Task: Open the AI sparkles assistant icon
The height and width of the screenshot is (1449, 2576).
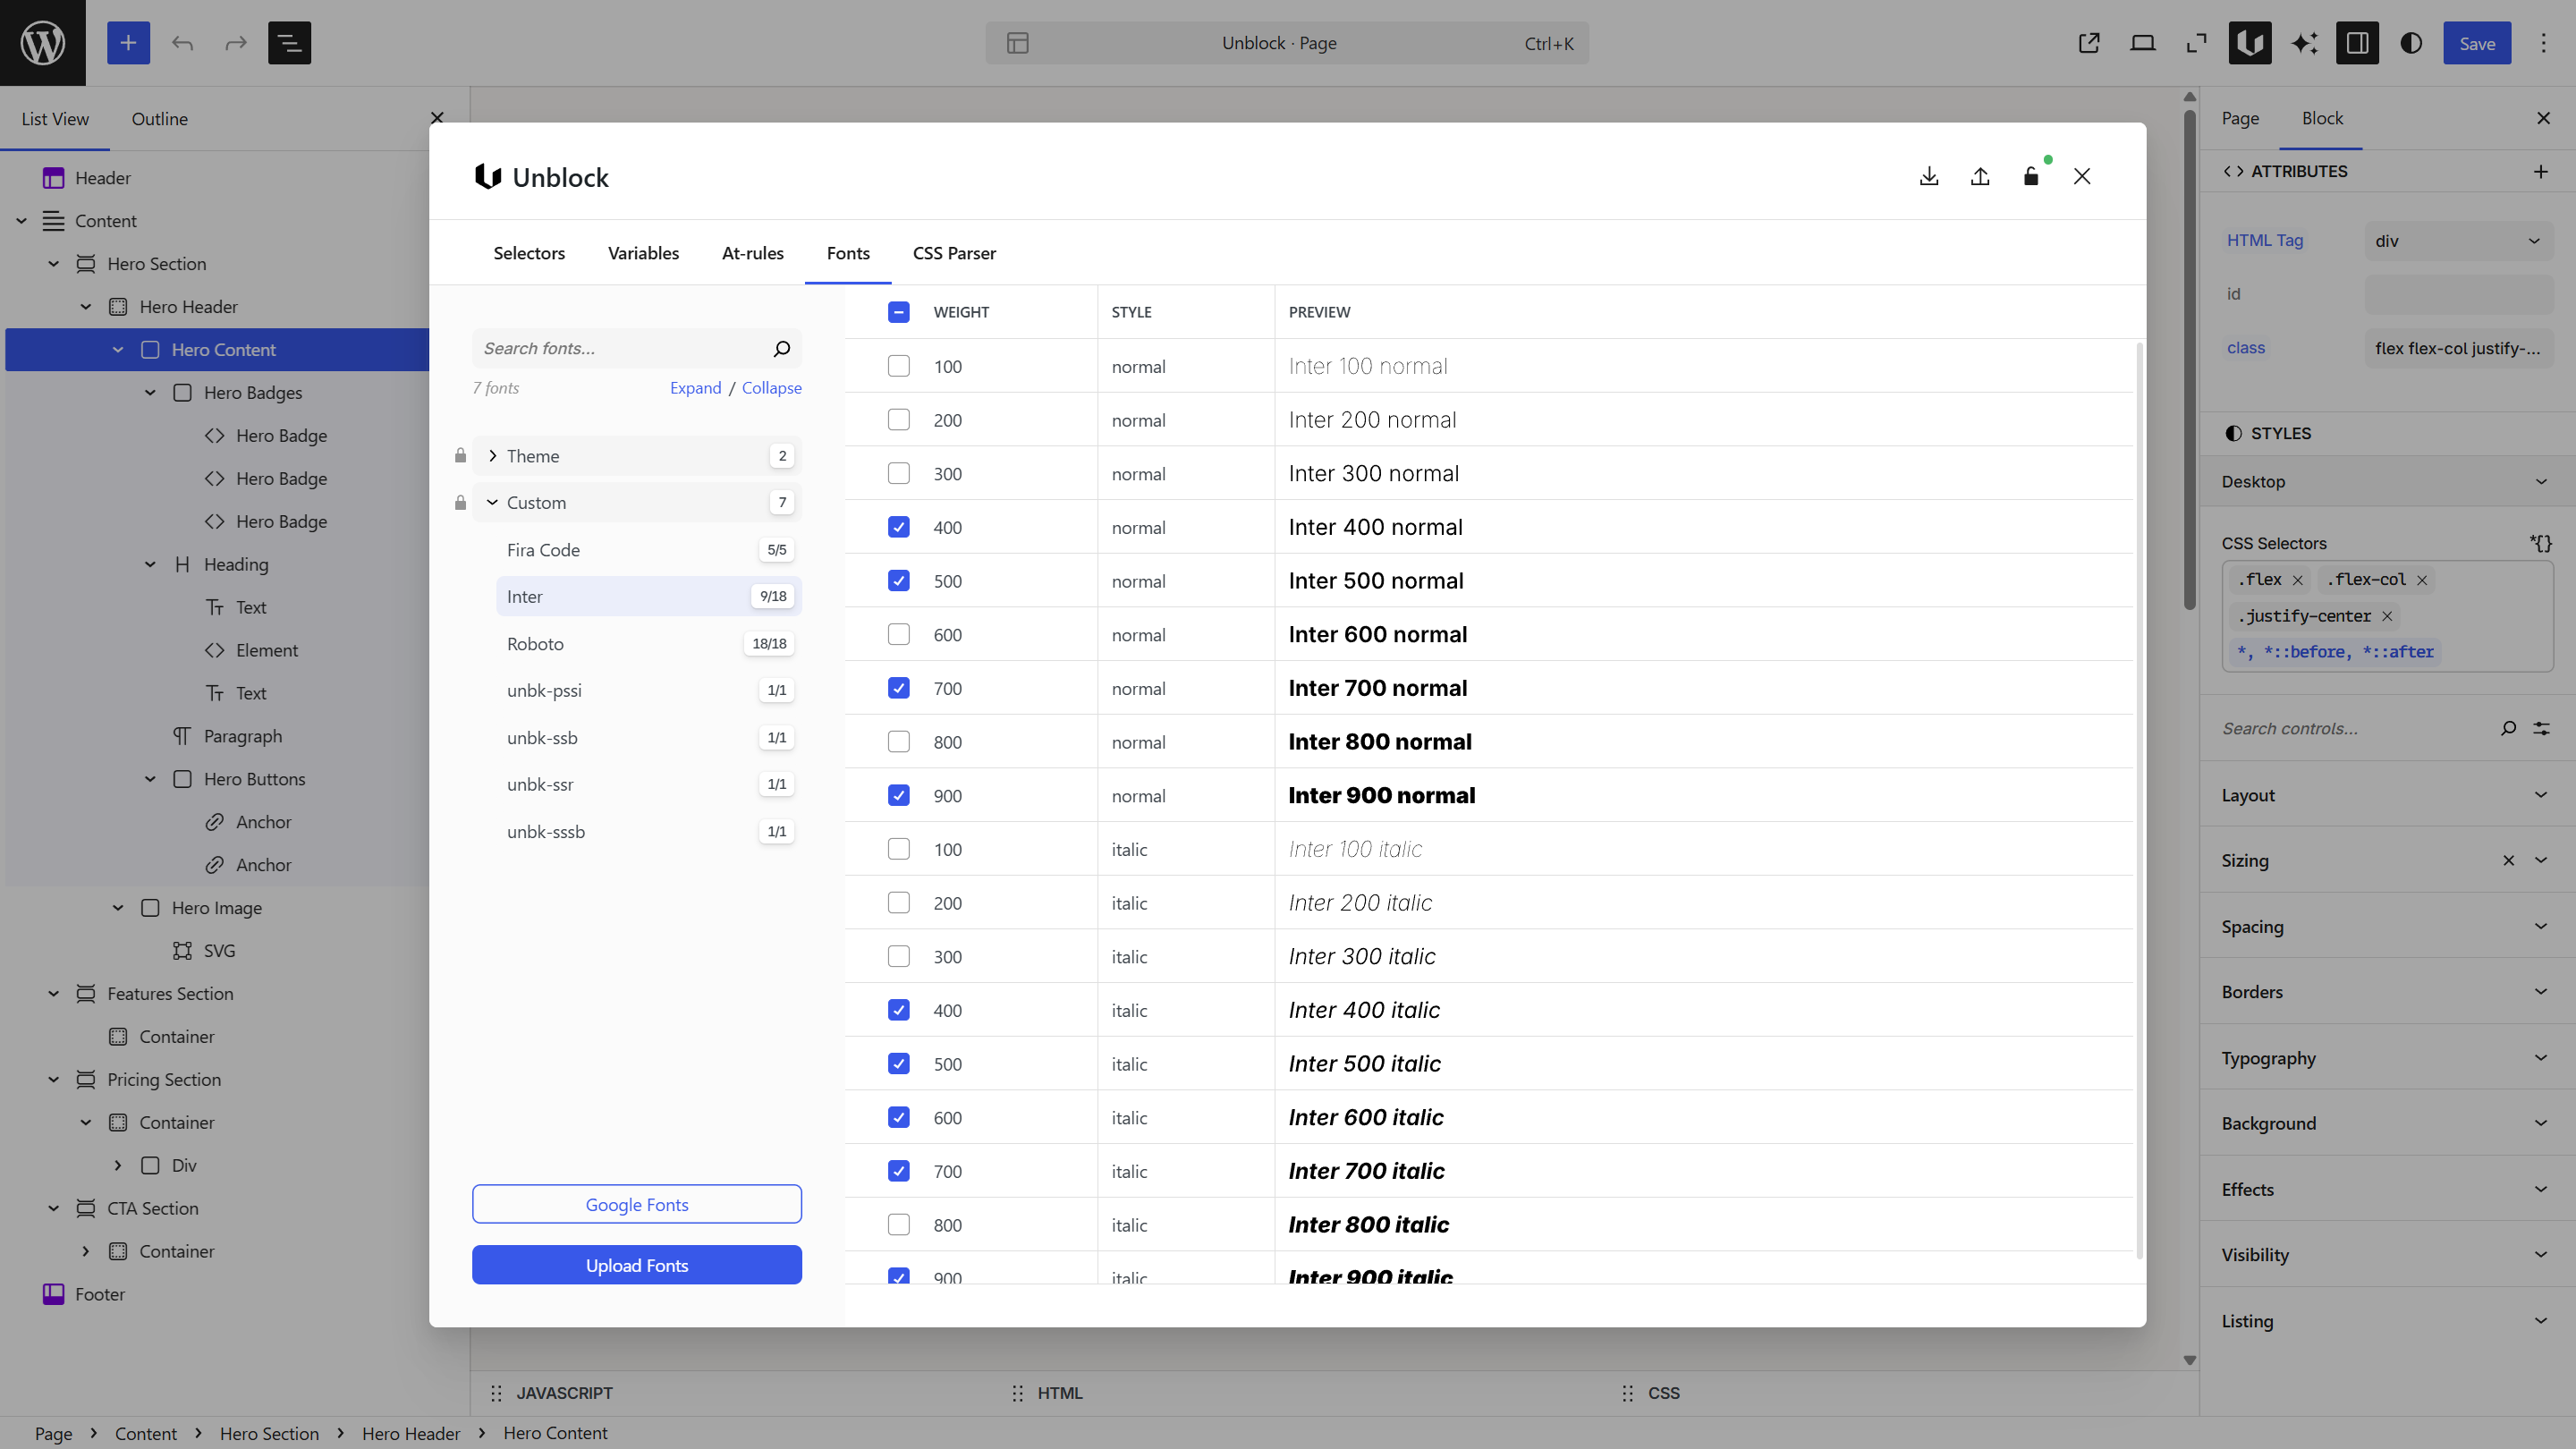Action: pyautogui.click(x=2304, y=43)
